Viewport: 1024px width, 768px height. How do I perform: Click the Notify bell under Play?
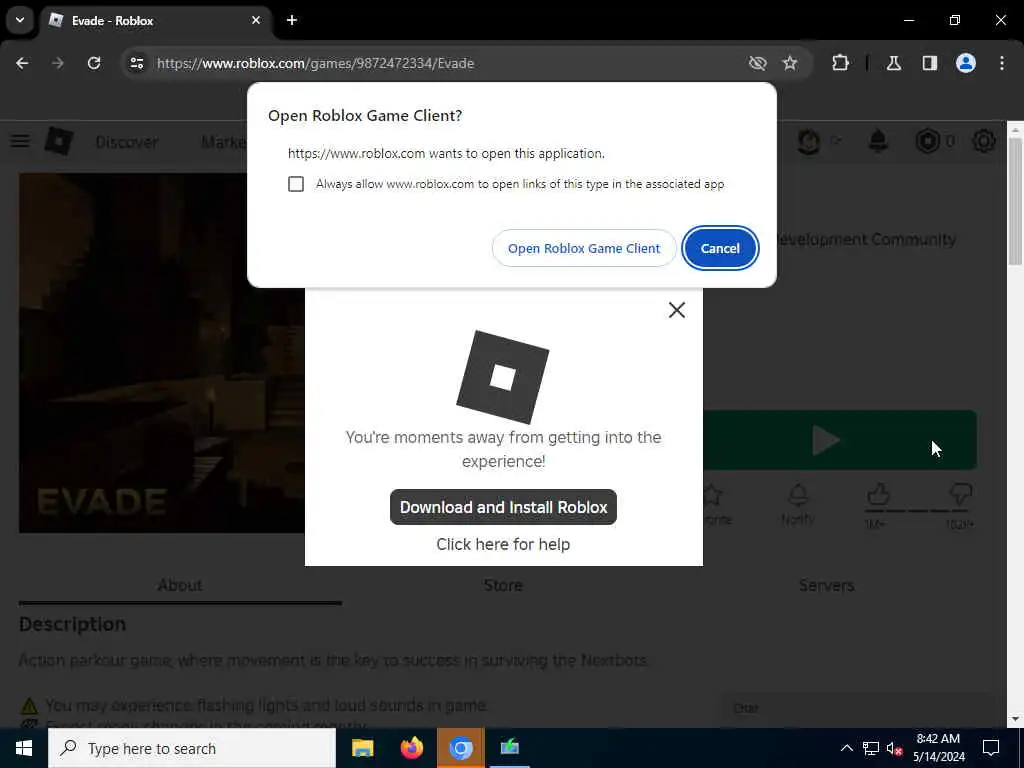coord(797,495)
